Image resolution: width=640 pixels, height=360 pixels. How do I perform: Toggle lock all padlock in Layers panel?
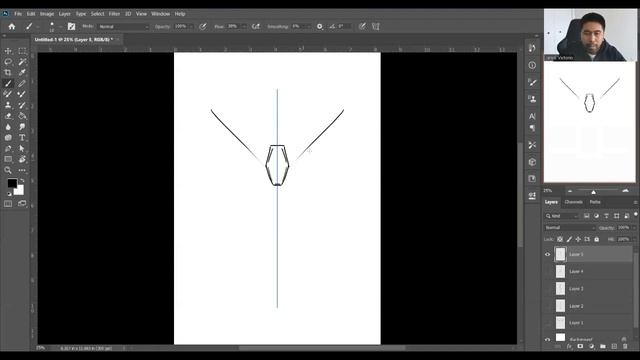point(597,239)
